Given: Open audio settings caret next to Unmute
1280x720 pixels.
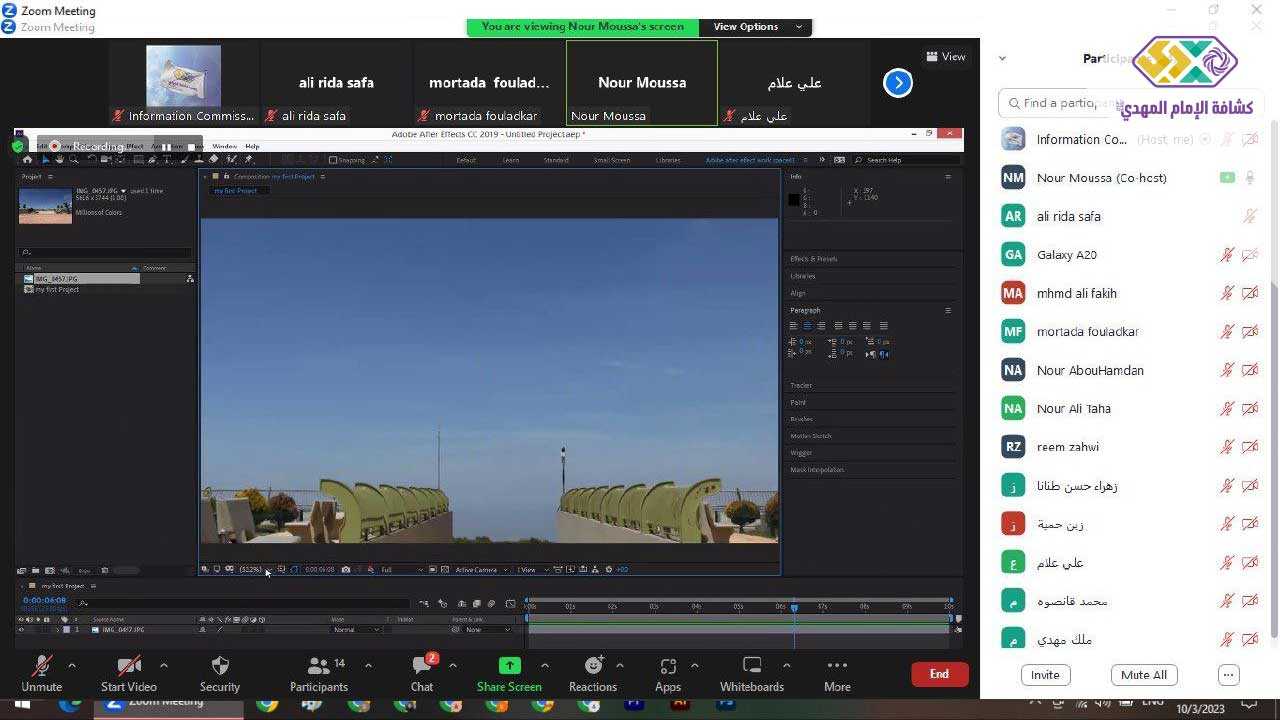Looking at the screenshot, I should click(x=72, y=665).
